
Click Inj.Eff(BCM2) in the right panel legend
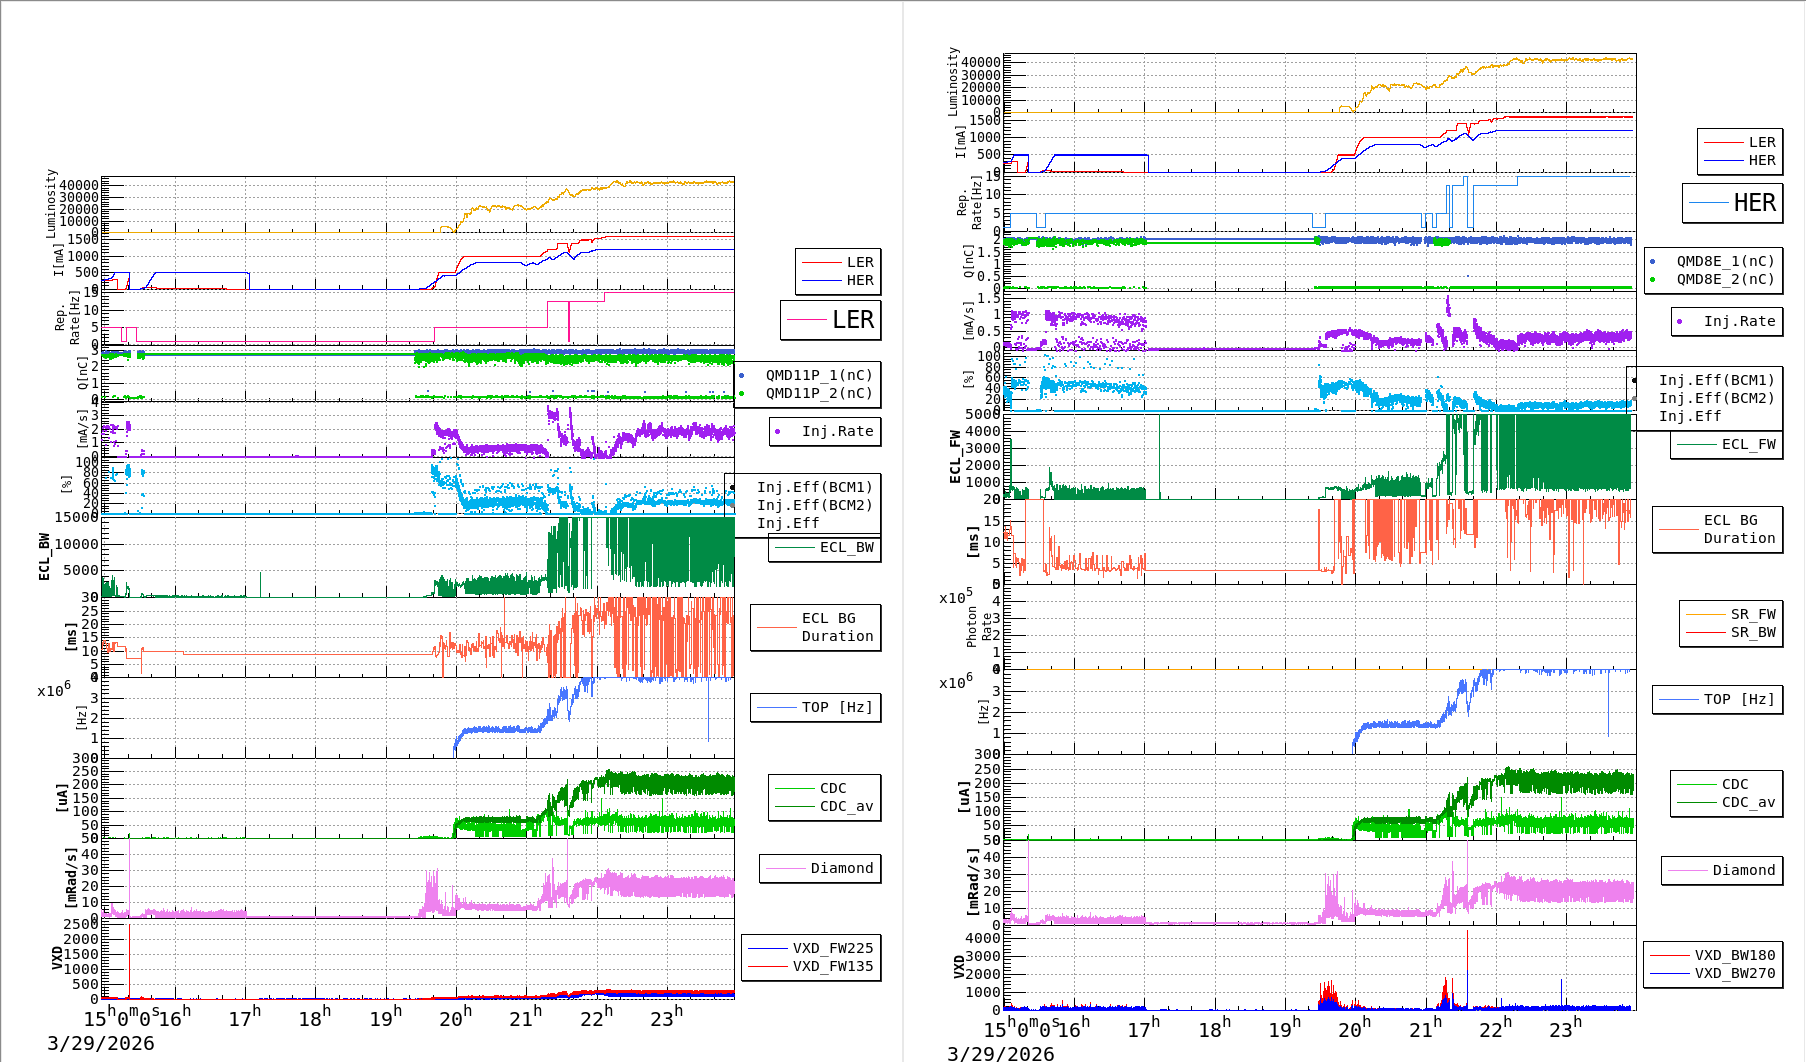pyautogui.click(x=1716, y=398)
